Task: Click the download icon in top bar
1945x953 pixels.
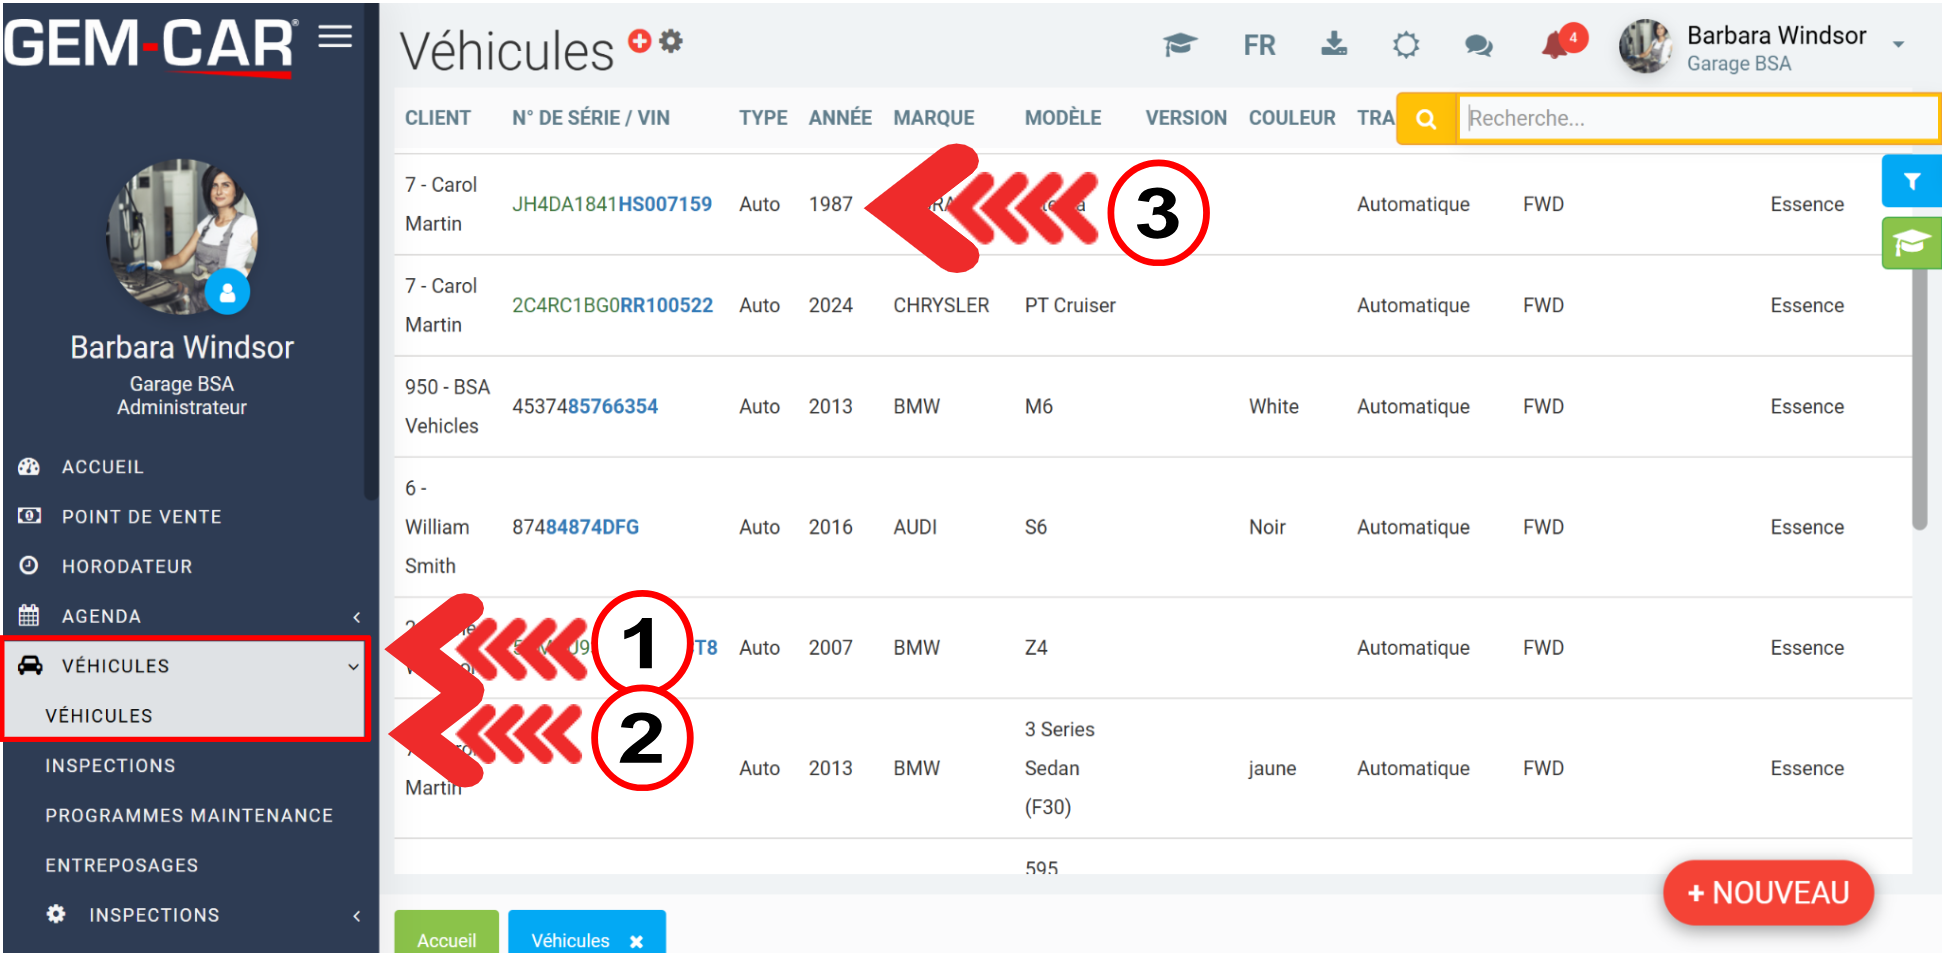Action: (x=1333, y=45)
